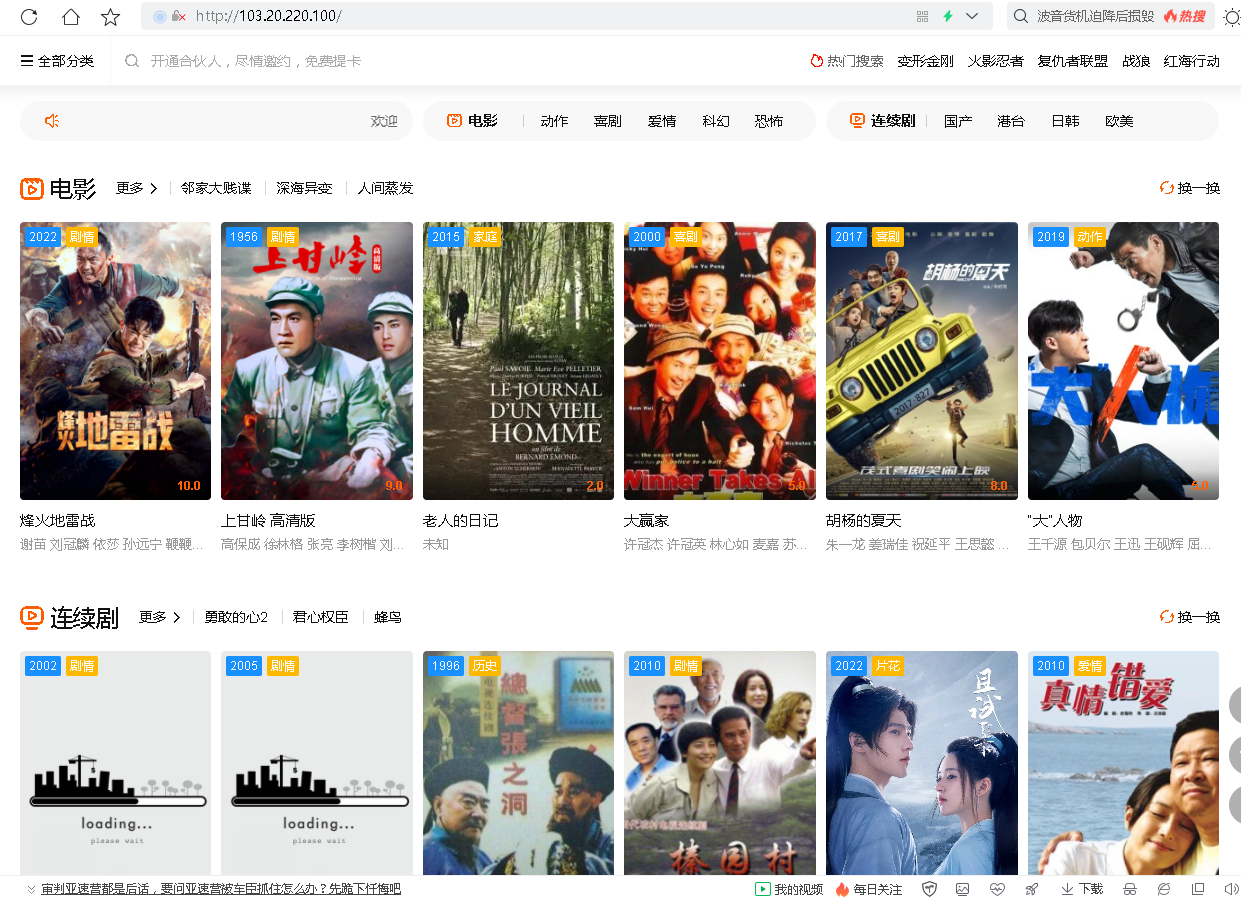1241x900 pixels.
Task: Click the 烽火地雷战 title text
Action: tap(58, 521)
